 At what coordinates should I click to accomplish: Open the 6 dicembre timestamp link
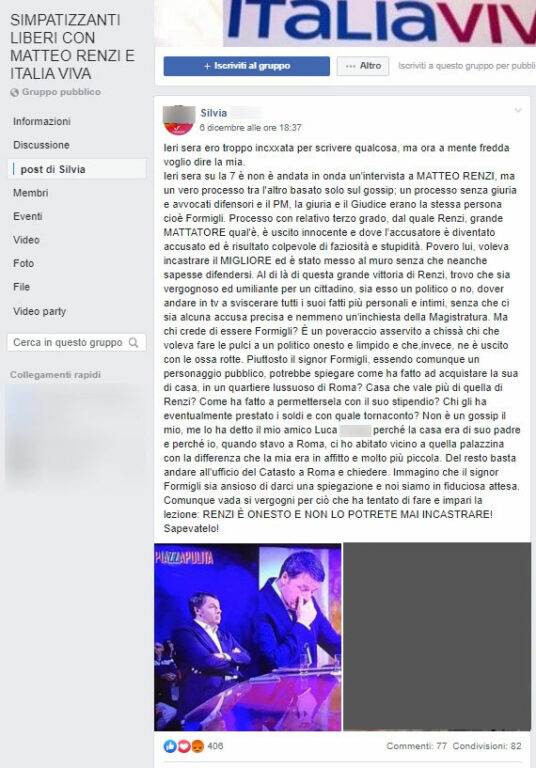250,128
